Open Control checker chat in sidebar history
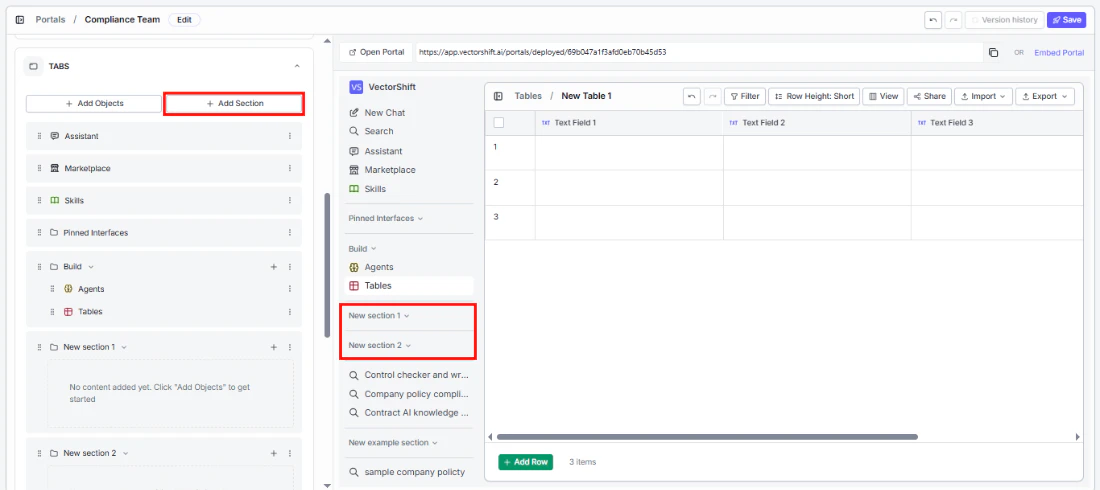This screenshot has width=1100, height=490. pos(409,375)
